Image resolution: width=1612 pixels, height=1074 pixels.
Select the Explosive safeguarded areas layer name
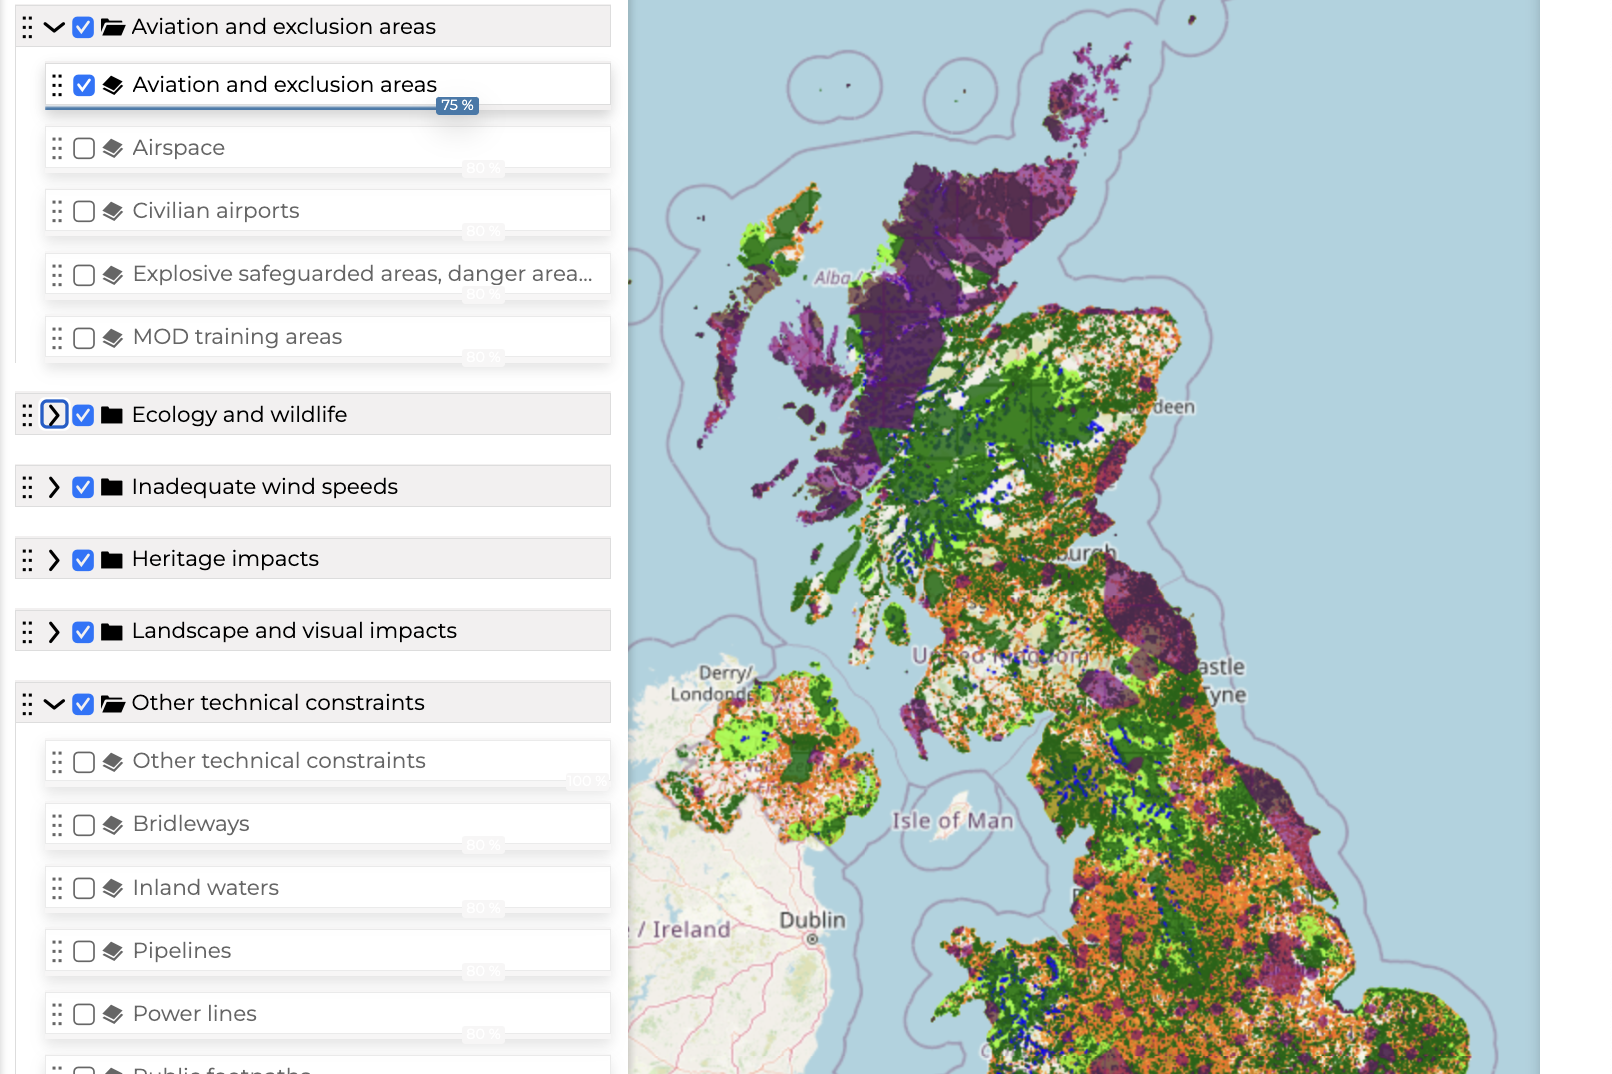[x=362, y=274]
